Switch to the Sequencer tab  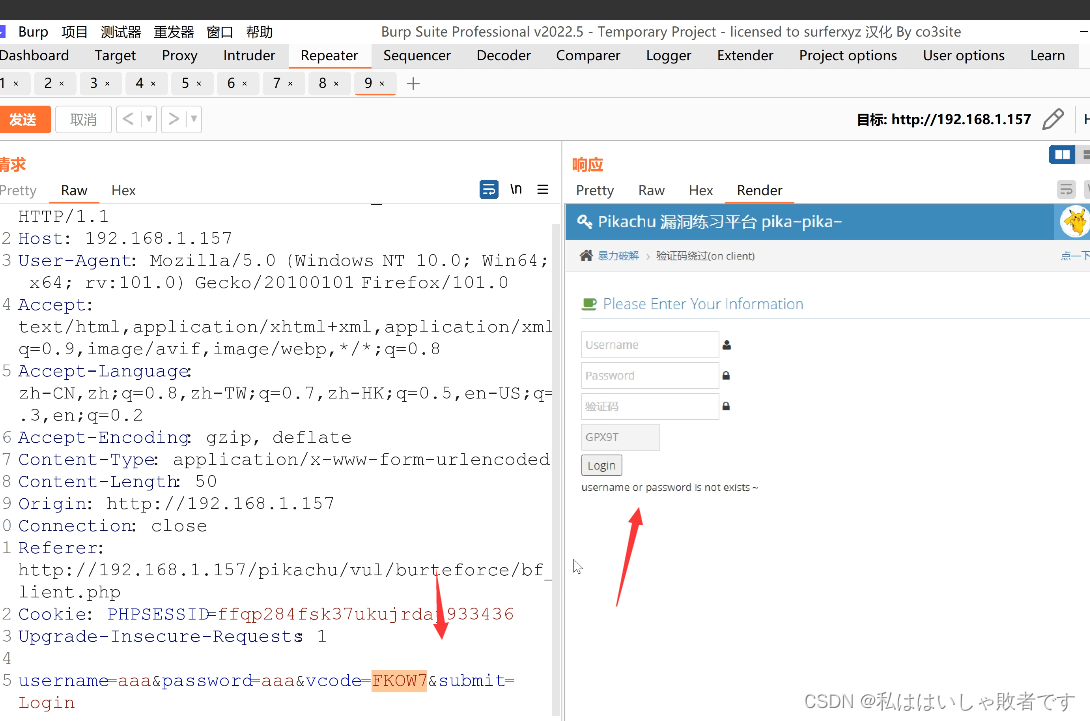click(417, 56)
